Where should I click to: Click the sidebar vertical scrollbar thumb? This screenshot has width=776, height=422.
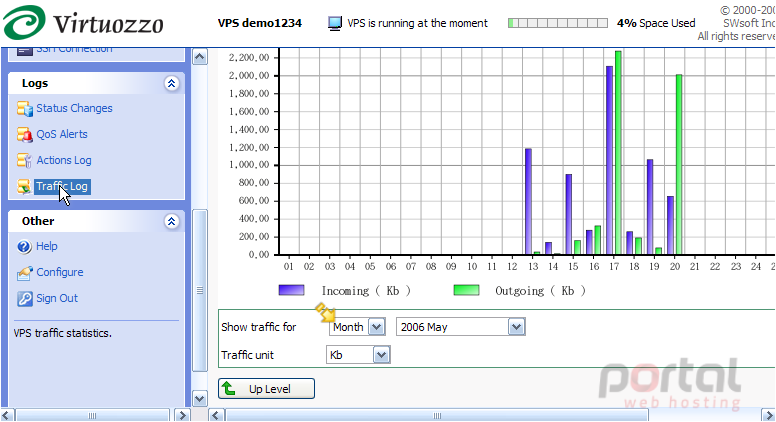pos(199,290)
